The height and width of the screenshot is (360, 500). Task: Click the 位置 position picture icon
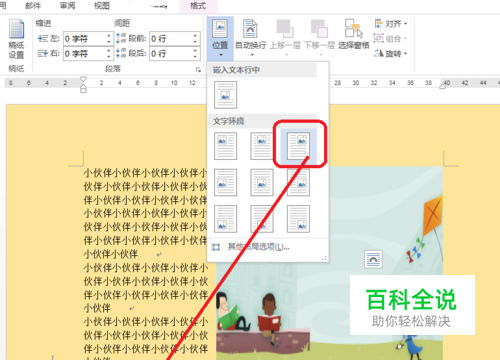[x=220, y=29]
